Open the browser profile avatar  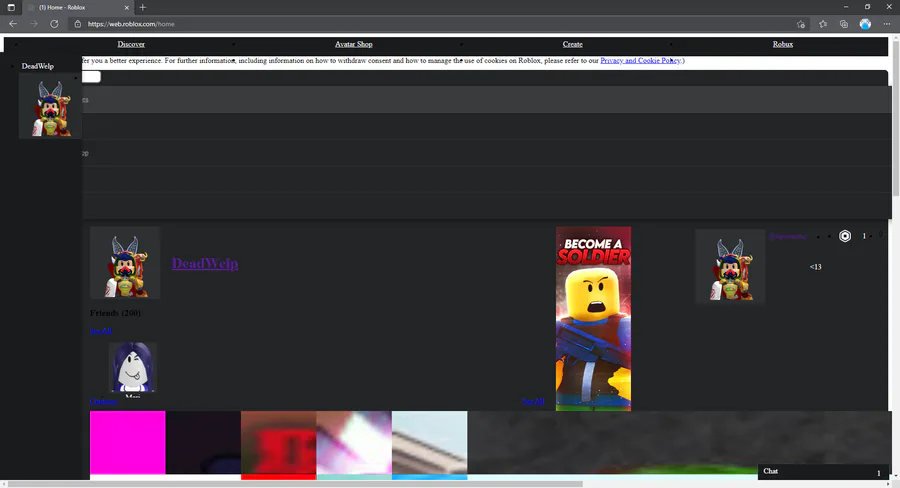[x=865, y=24]
